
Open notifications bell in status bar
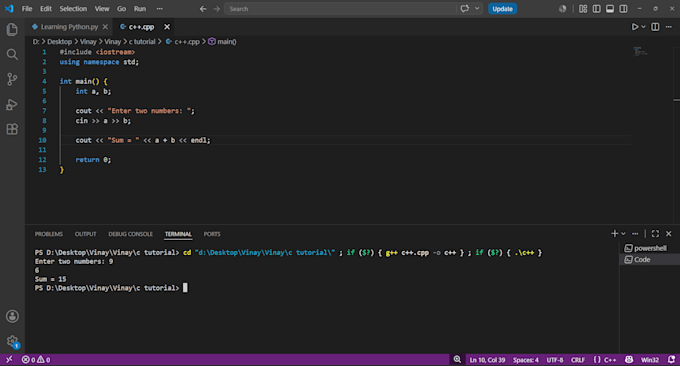671,359
